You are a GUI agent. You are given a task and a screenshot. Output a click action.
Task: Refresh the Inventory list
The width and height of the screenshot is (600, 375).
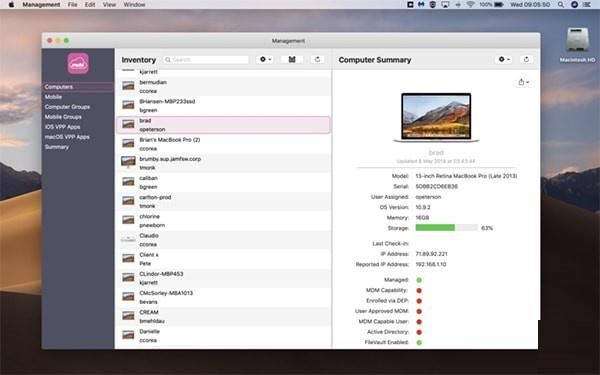click(x=317, y=59)
